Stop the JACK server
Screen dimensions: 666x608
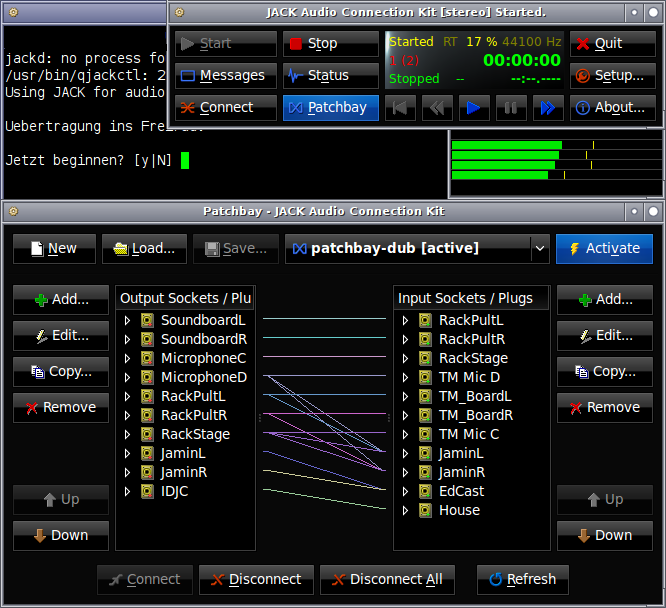click(x=330, y=43)
